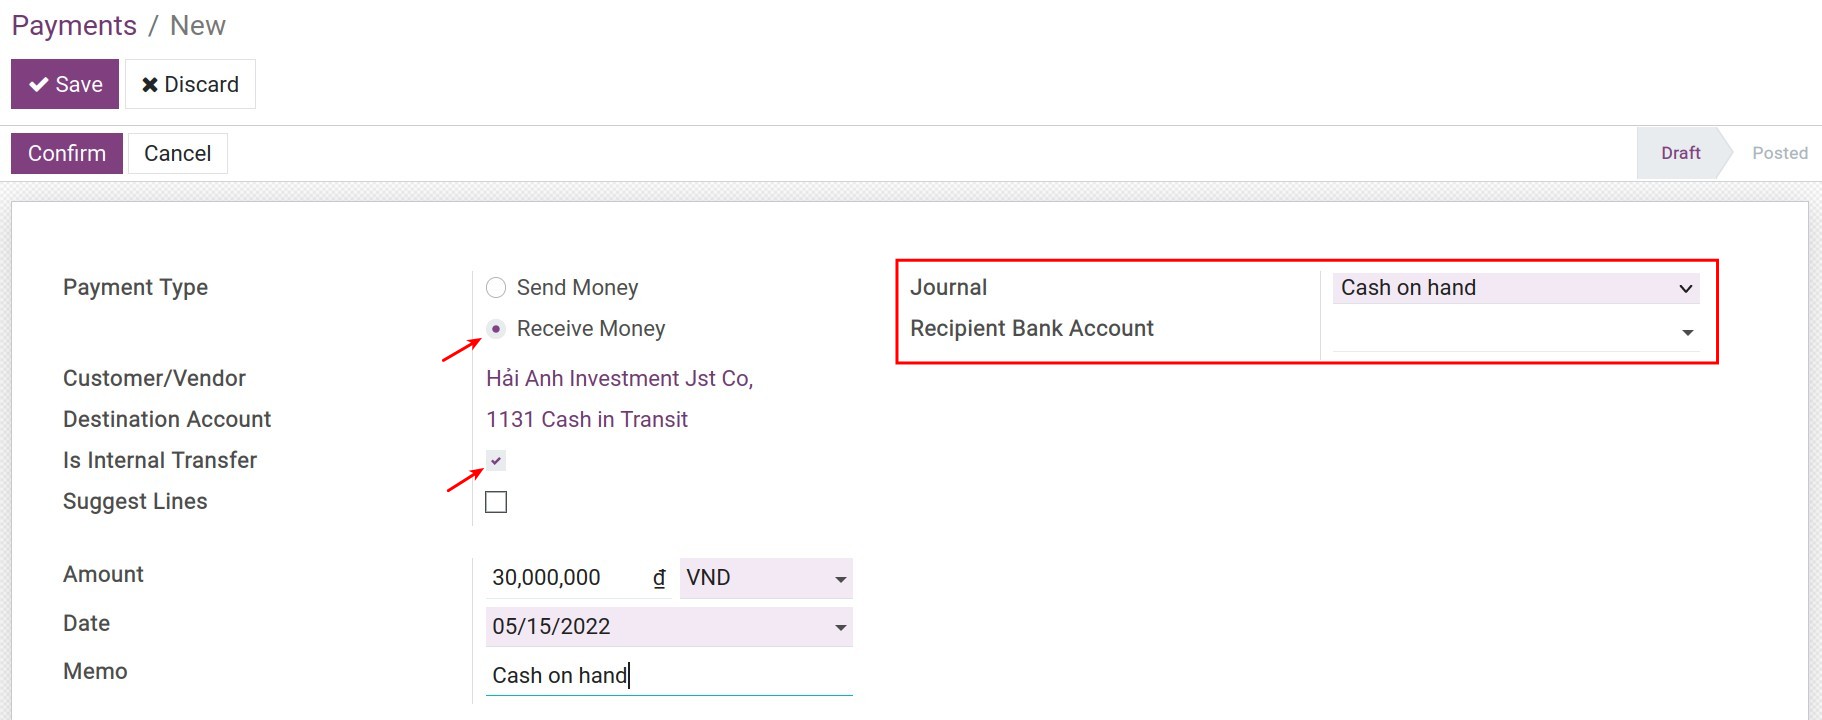Click the Save button checkmark icon
1822x720 pixels.
pos(39,85)
